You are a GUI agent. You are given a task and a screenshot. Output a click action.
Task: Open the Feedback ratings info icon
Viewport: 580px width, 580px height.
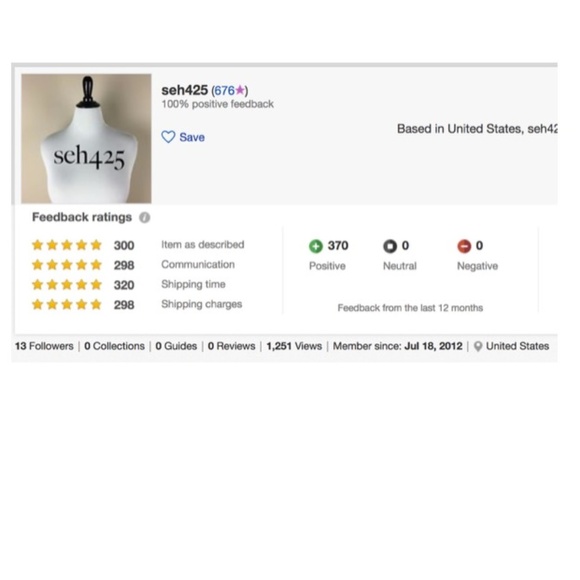pyautogui.click(x=145, y=218)
